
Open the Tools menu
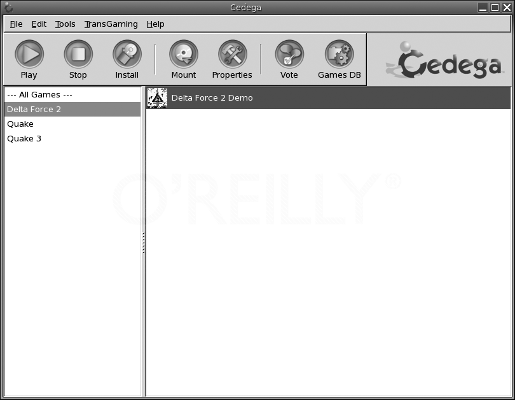(x=65, y=24)
